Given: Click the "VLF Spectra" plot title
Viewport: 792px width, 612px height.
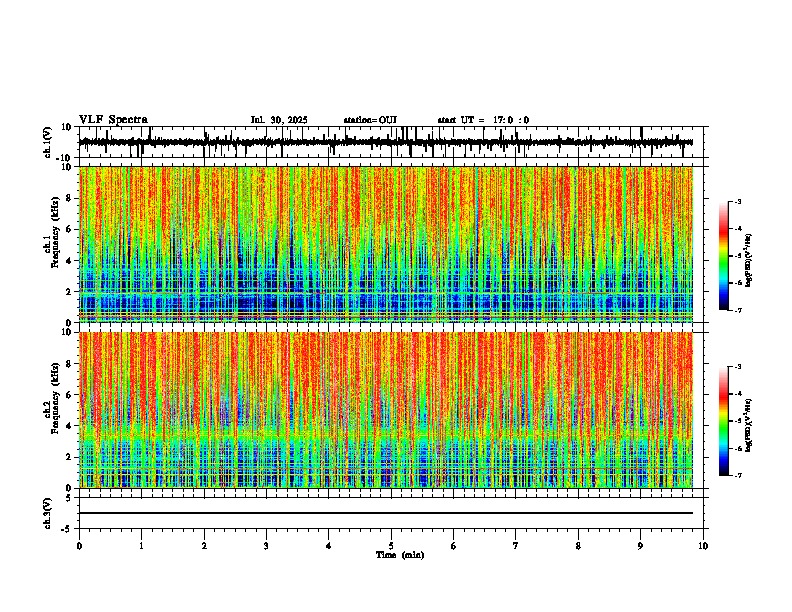Looking at the screenshot, I should (x=113, y=120).
